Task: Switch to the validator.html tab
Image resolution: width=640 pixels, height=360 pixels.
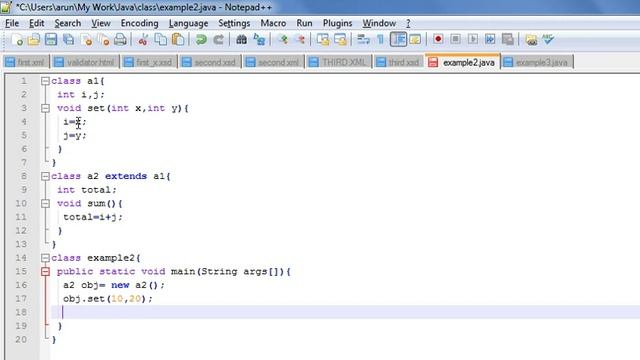Action: (85, 62)
